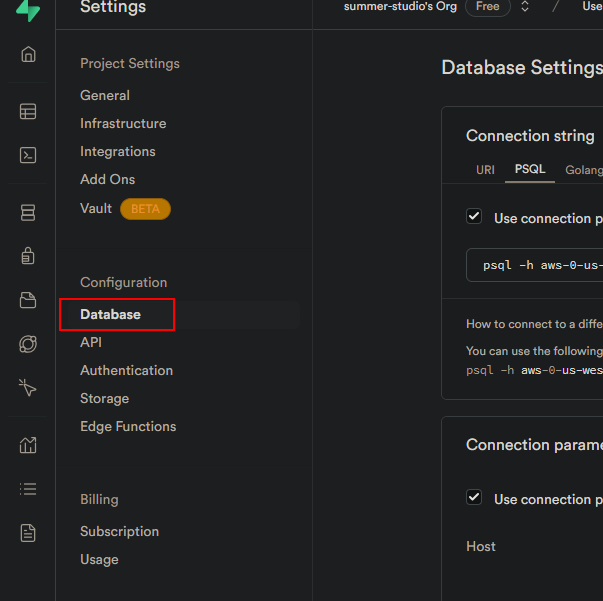Open Subscription under Billing
The width and height of the screenshot is (603, 601).
click(119, 531)
